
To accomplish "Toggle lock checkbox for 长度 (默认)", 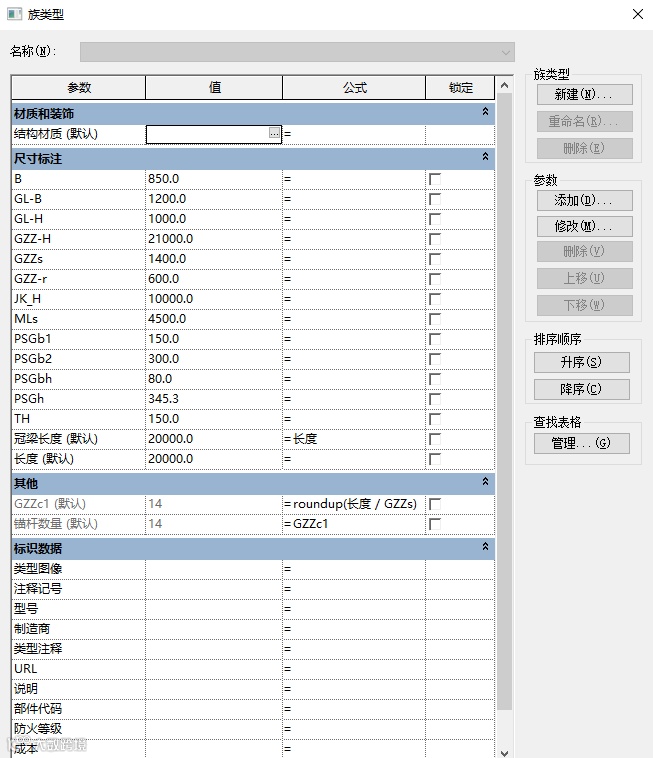I will click(x=435, y=459).
